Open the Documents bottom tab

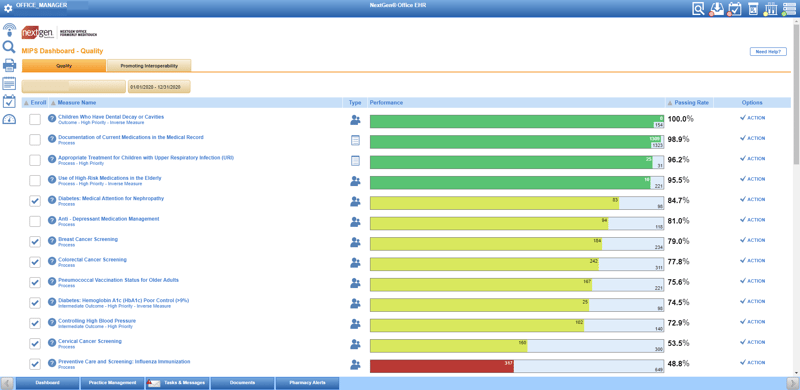(x=242, y=383)
